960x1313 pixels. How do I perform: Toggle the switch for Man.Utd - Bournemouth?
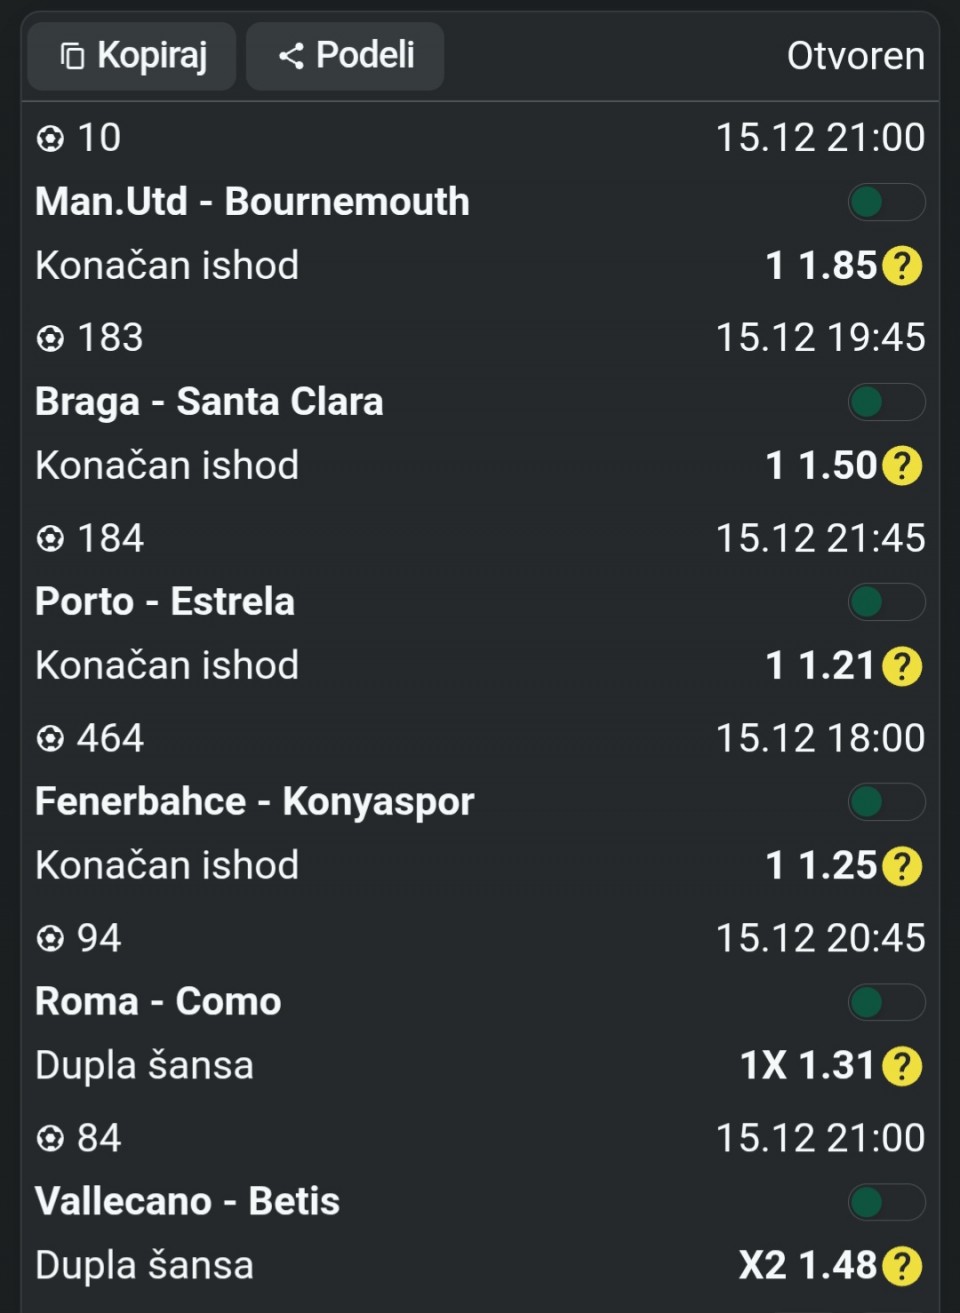point(886,202)
